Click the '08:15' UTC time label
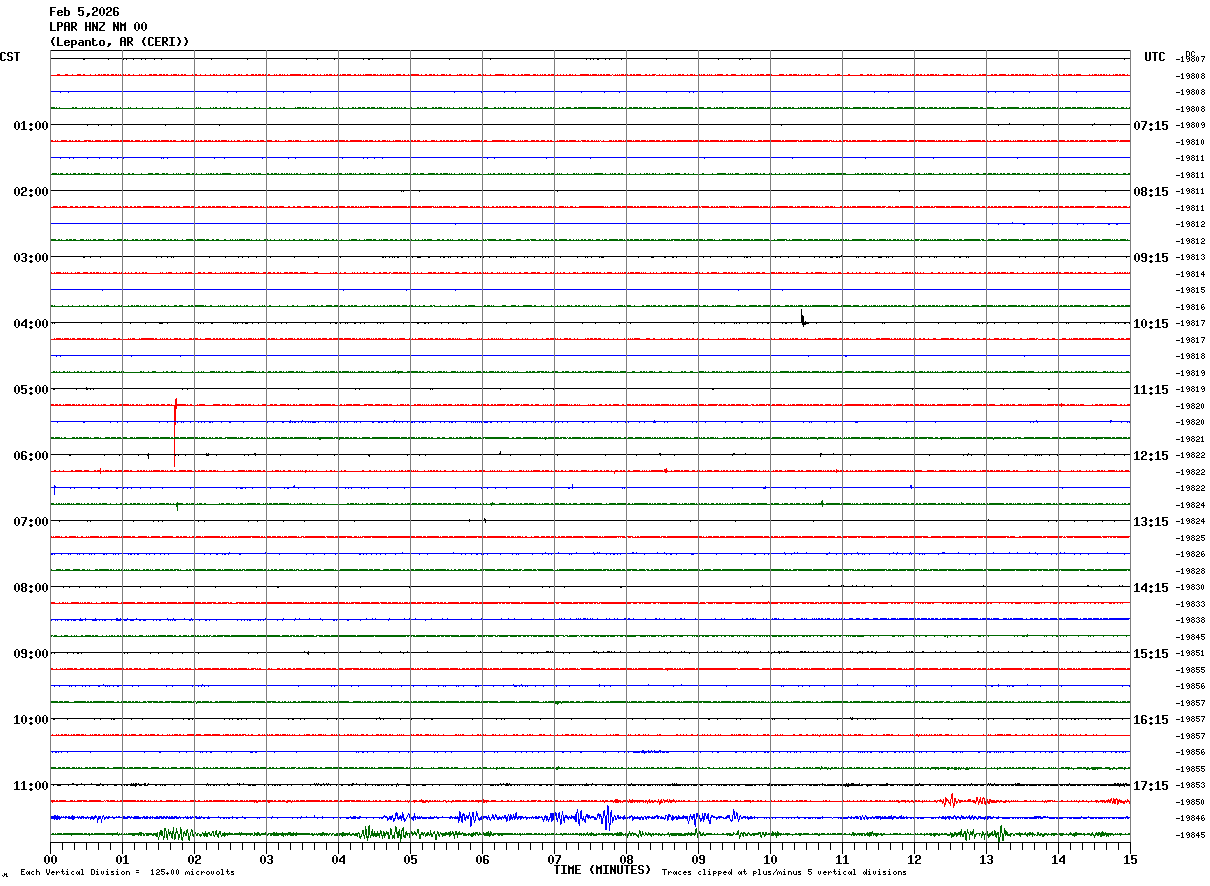 pyautogui.click(x=1151, y=192)
